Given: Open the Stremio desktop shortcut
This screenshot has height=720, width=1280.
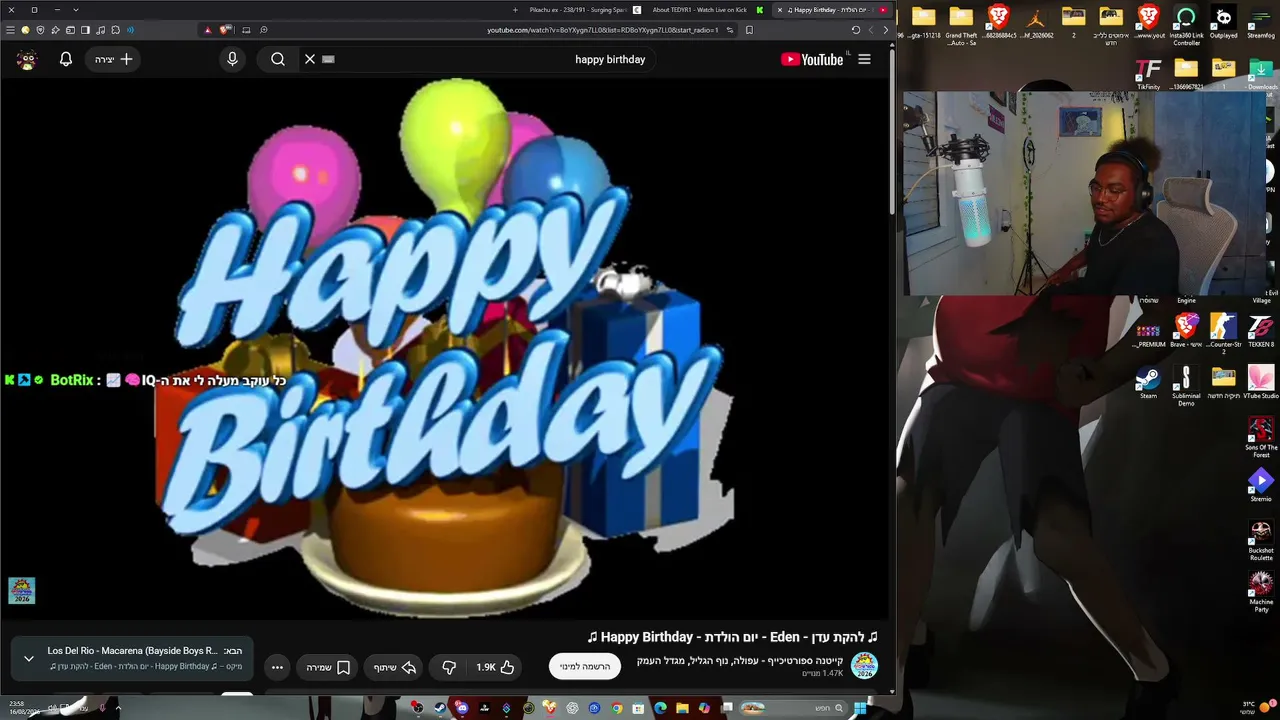Looking at the screenshot, I should pyautogui.click(x=1261, y=486).
